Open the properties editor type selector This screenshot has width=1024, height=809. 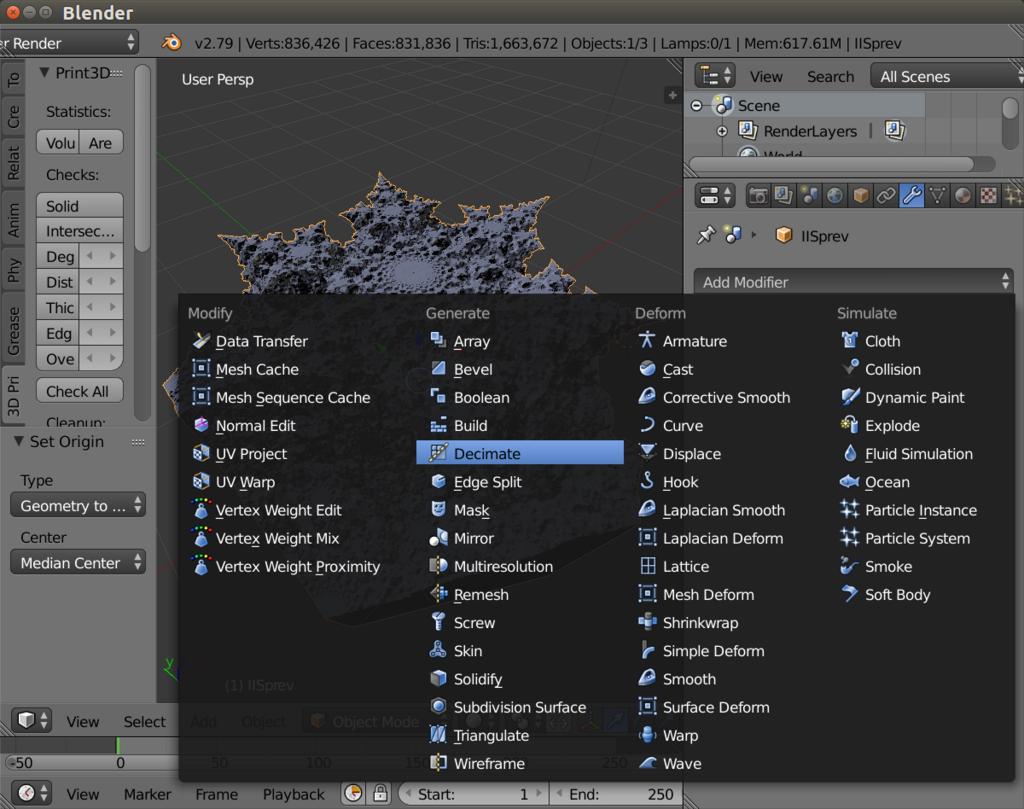[715, 195]
